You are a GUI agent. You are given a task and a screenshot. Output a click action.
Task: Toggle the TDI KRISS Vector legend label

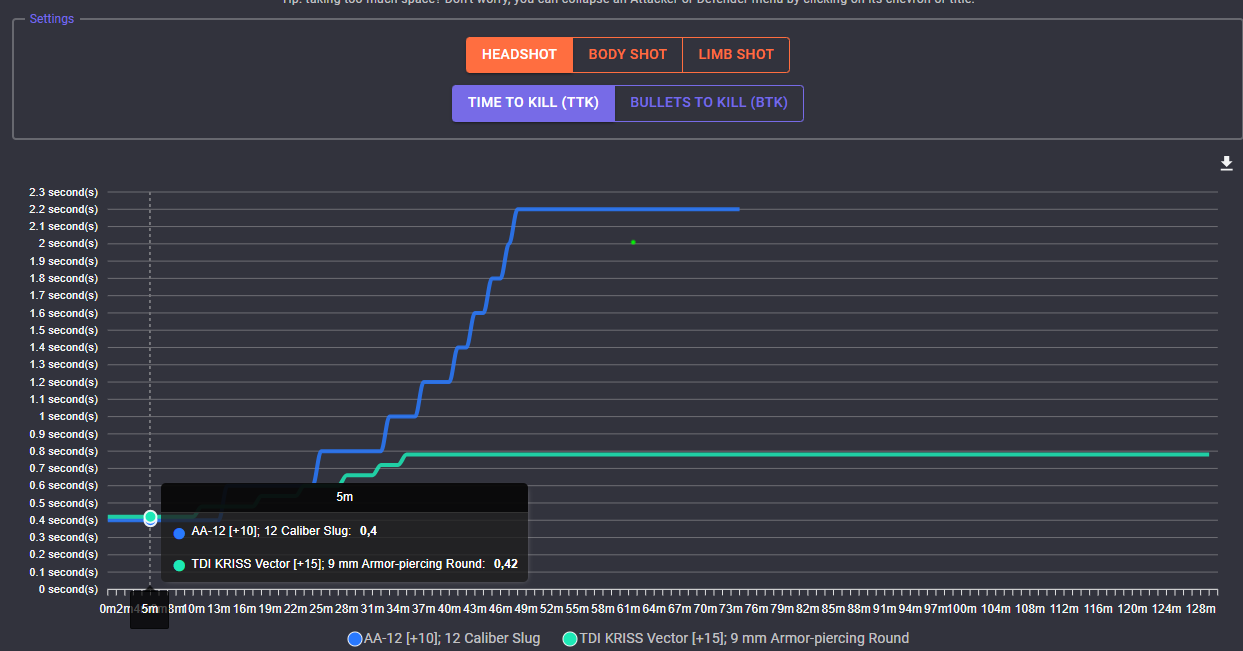[744, 638]
